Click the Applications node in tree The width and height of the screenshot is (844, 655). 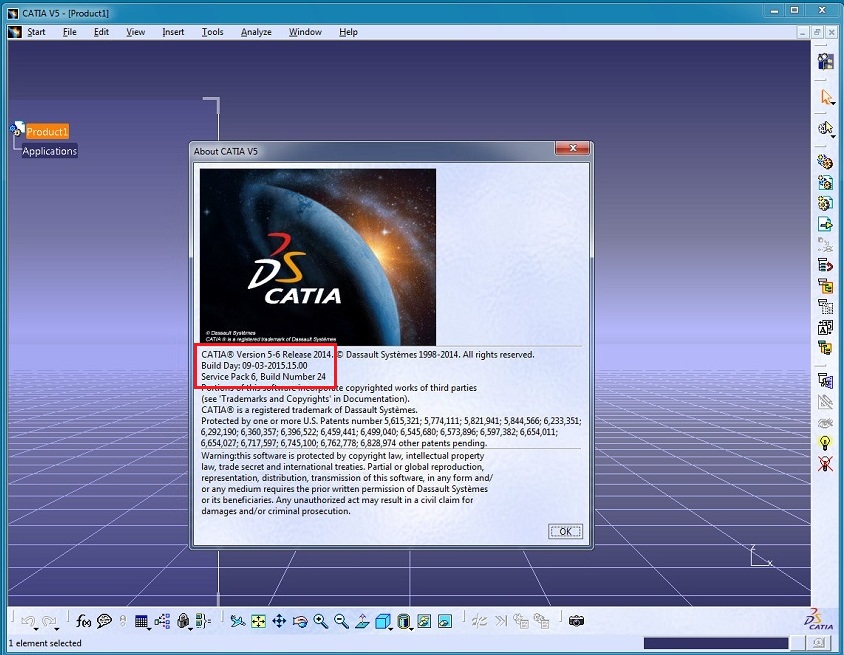point(50,151)
